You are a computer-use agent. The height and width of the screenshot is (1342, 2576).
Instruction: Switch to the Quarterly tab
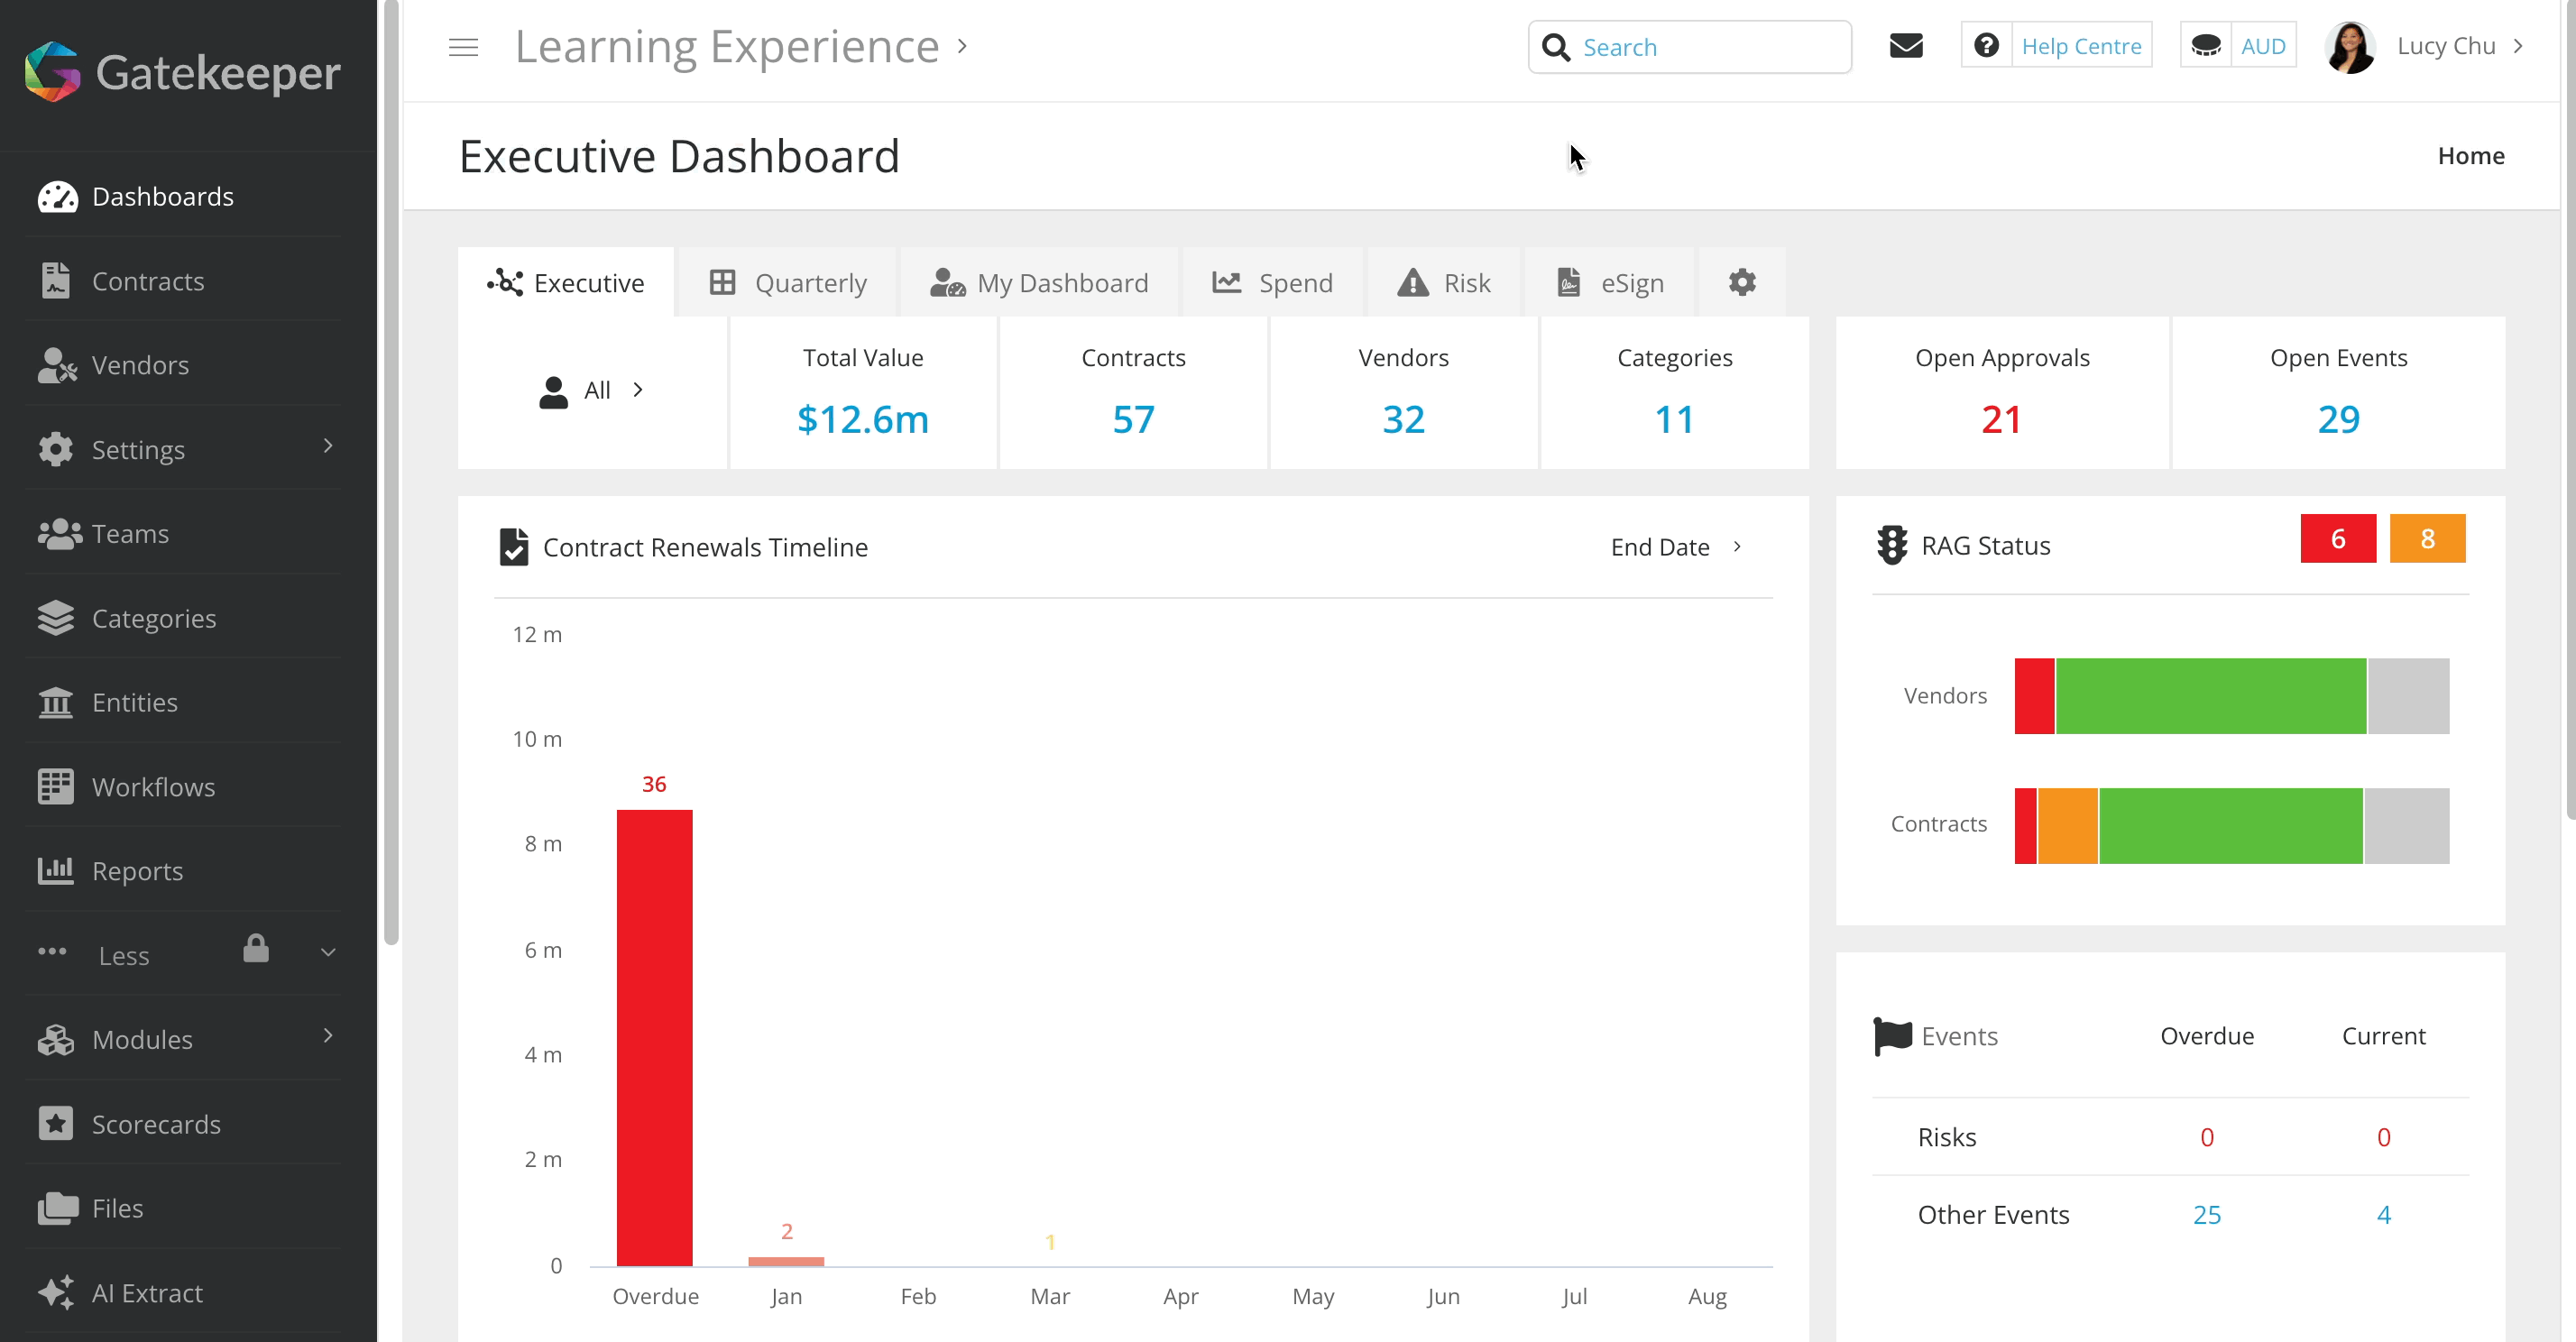(788, 282)
